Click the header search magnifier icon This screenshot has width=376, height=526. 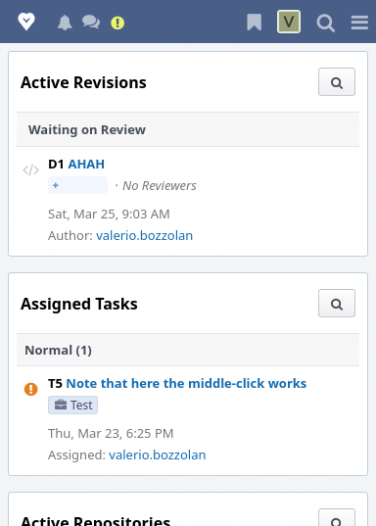(325, 23)
